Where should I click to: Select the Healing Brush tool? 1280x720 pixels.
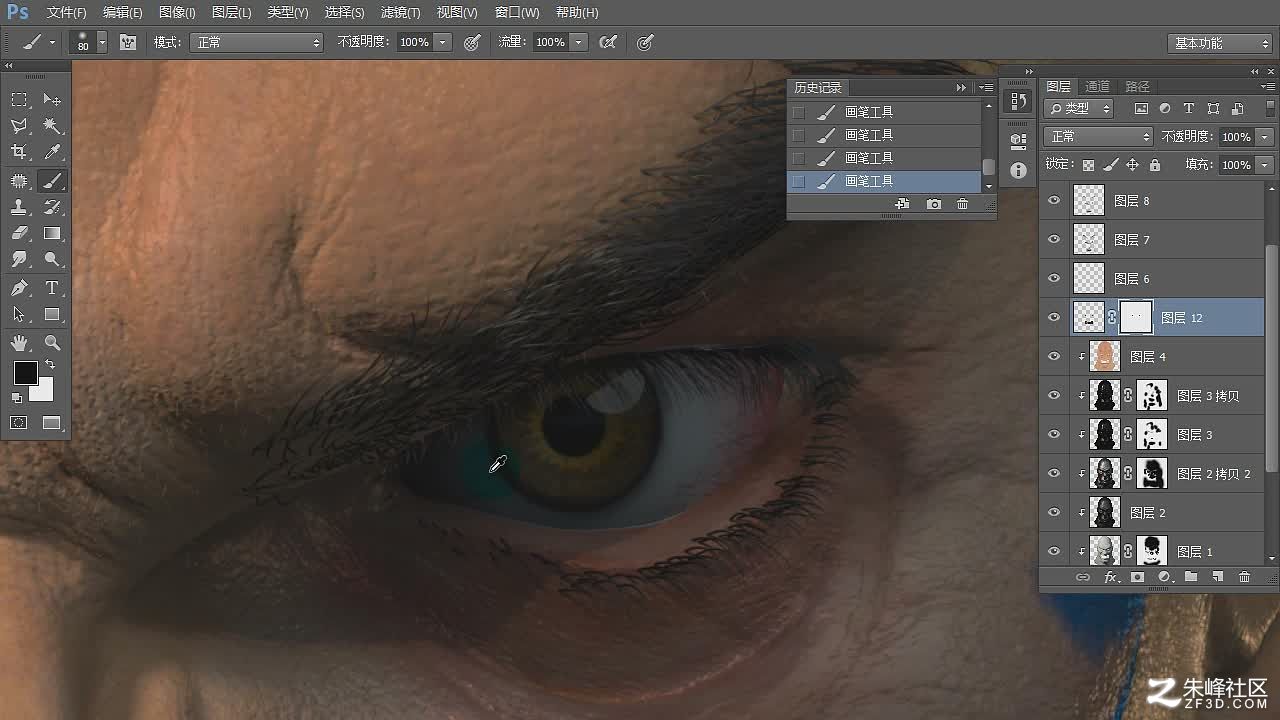click(19, 181)
